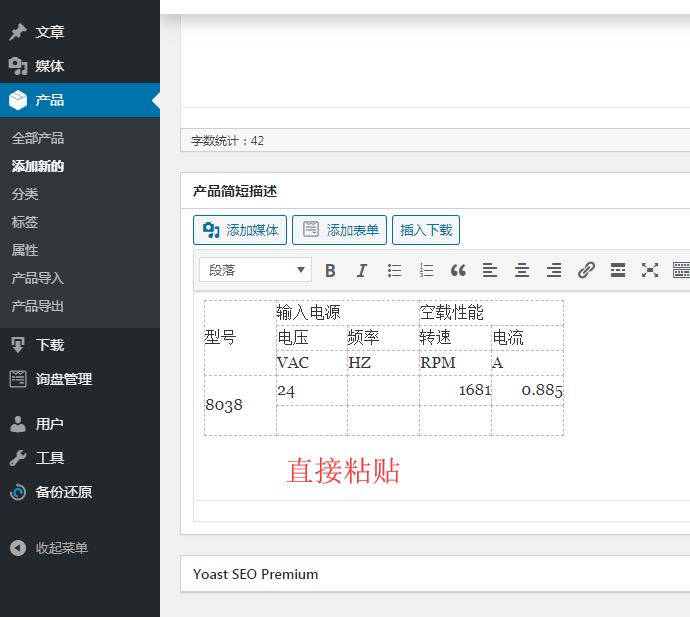Screen dimensions: 690x617
Task: Click the pushpin icon beside 文章
Action: (18, 32)
